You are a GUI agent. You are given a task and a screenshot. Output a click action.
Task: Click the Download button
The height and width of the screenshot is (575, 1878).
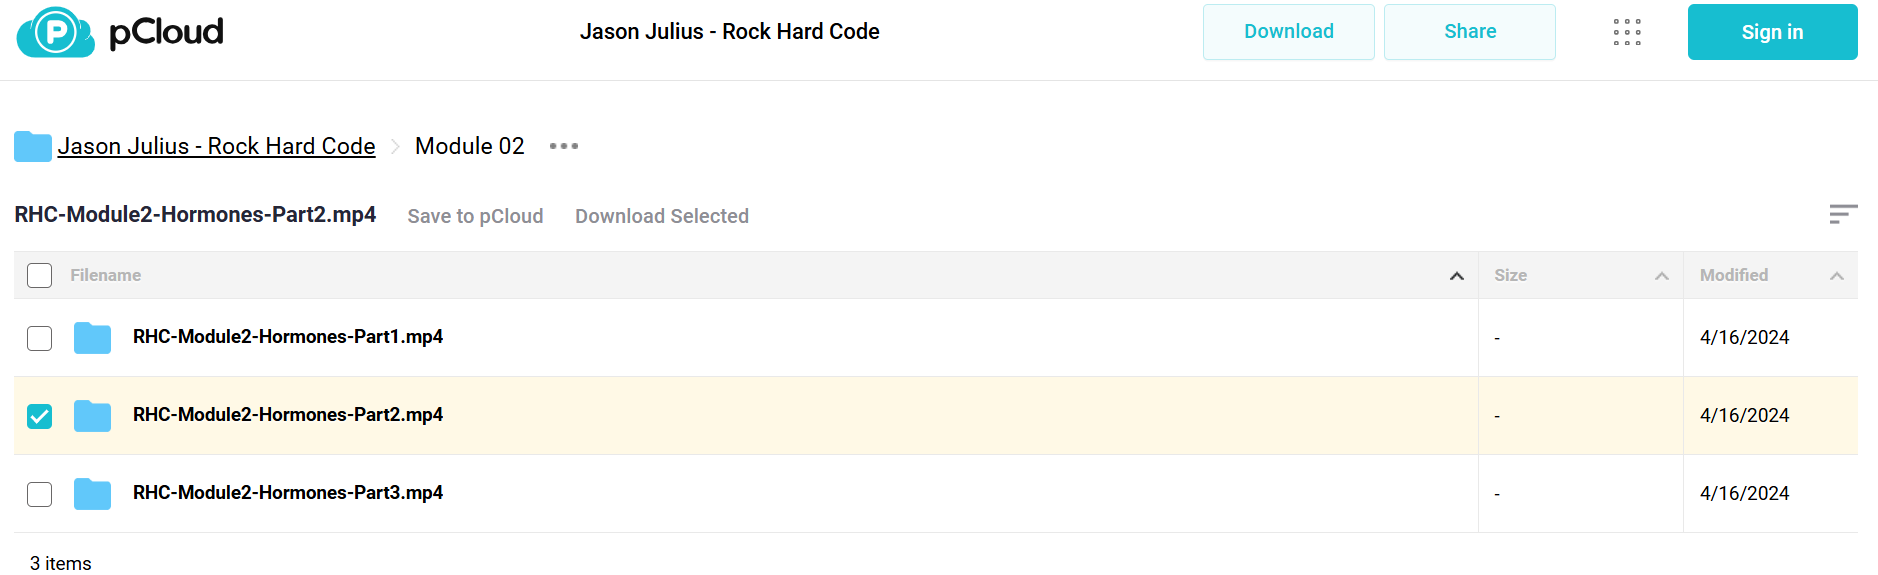(1289, 32)
